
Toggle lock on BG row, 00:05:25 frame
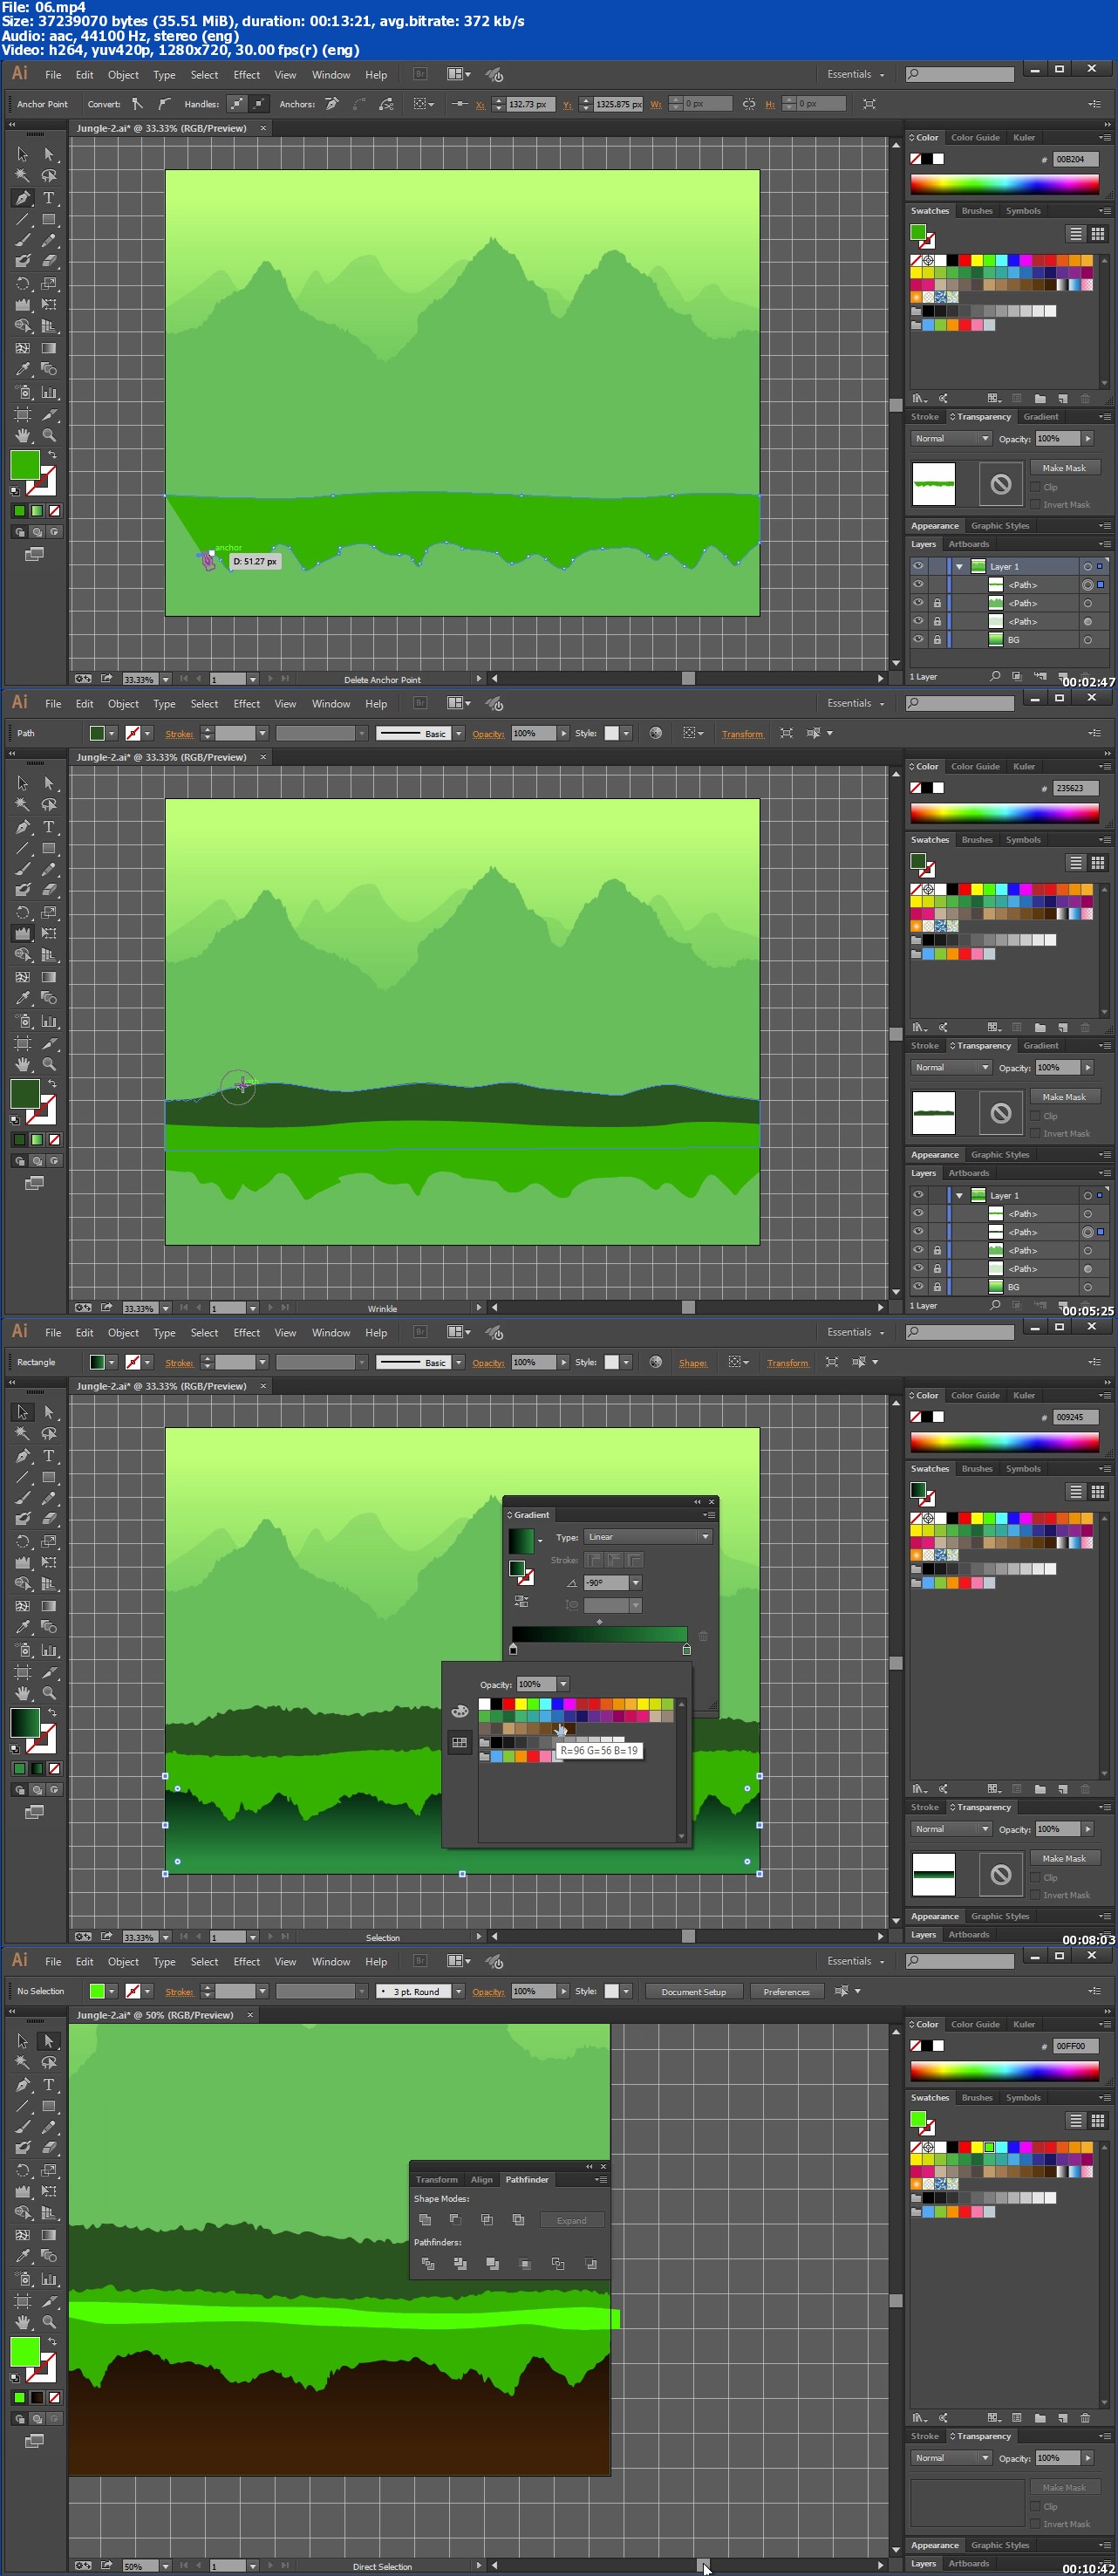tap(937, 1286)
